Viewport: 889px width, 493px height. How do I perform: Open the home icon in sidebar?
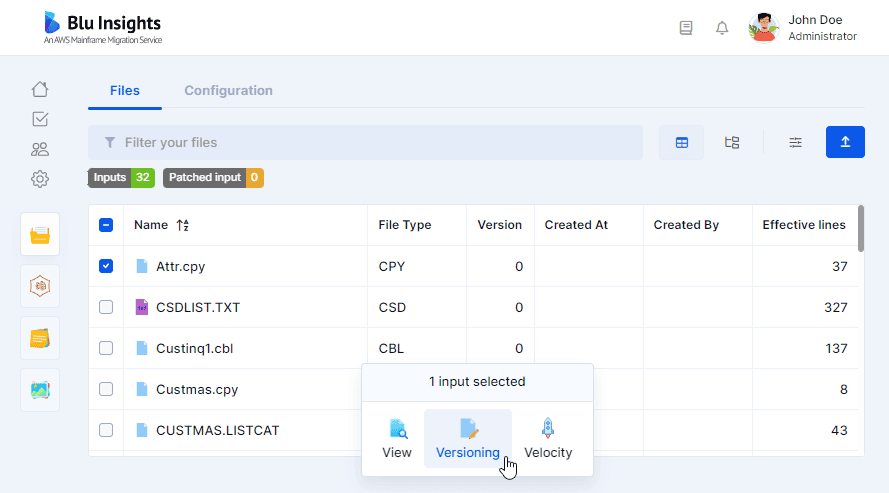(40, 89)
